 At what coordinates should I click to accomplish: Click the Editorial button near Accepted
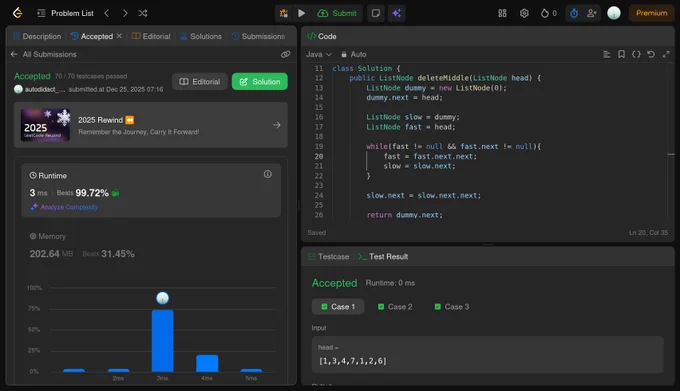199,81
